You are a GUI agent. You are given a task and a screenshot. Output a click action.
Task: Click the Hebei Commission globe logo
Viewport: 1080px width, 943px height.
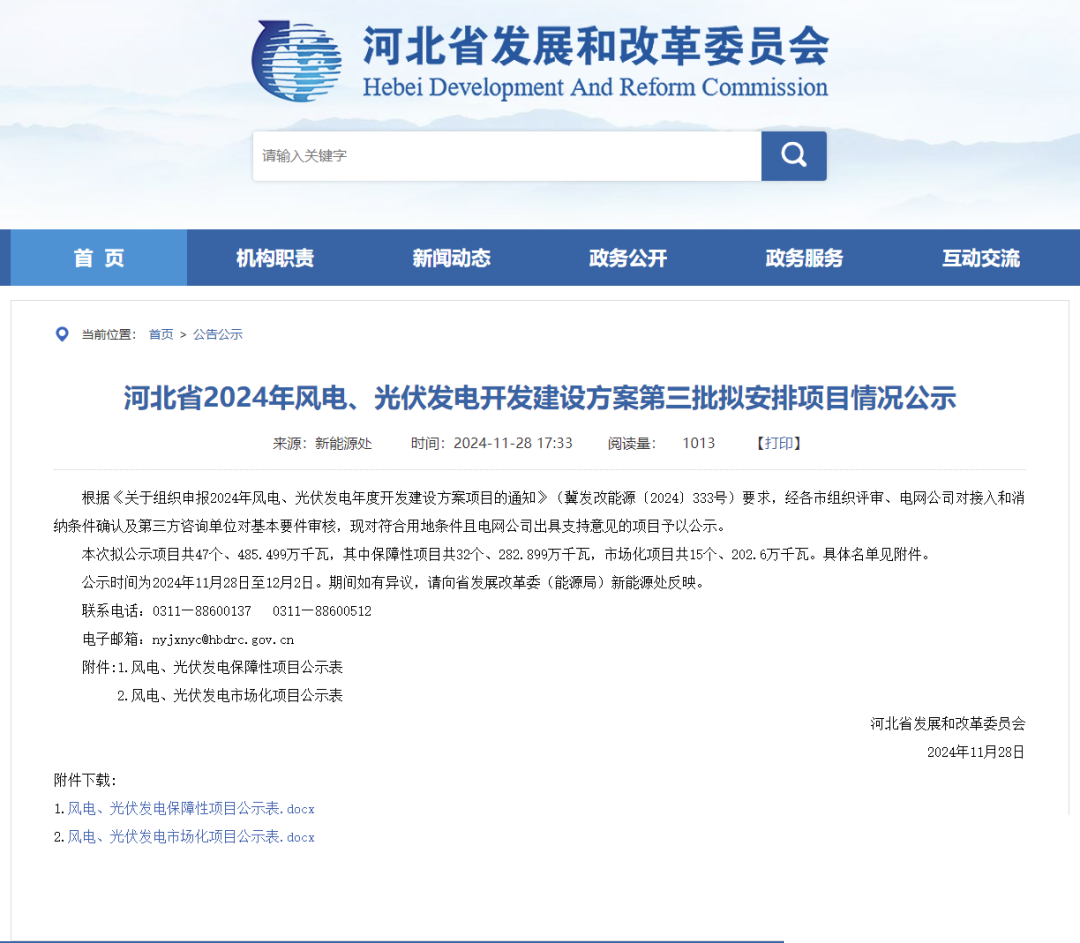pyautogui.click(x=296, y=61)
